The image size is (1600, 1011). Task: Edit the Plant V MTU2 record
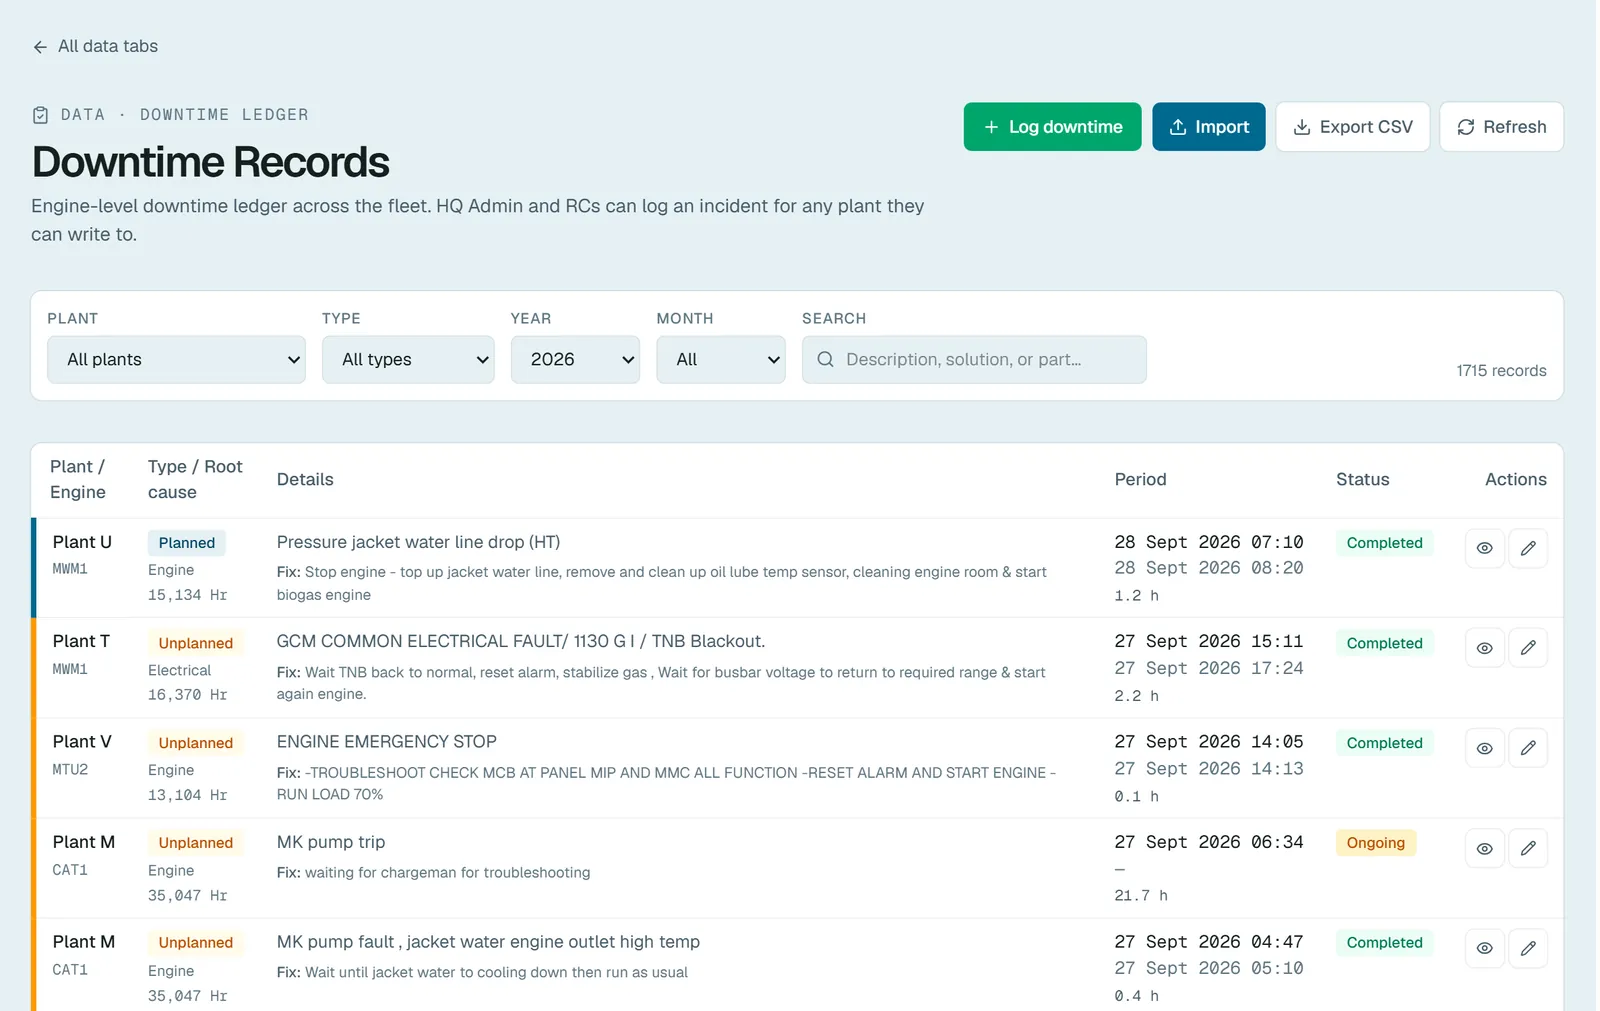click(x=1528, y=748)
